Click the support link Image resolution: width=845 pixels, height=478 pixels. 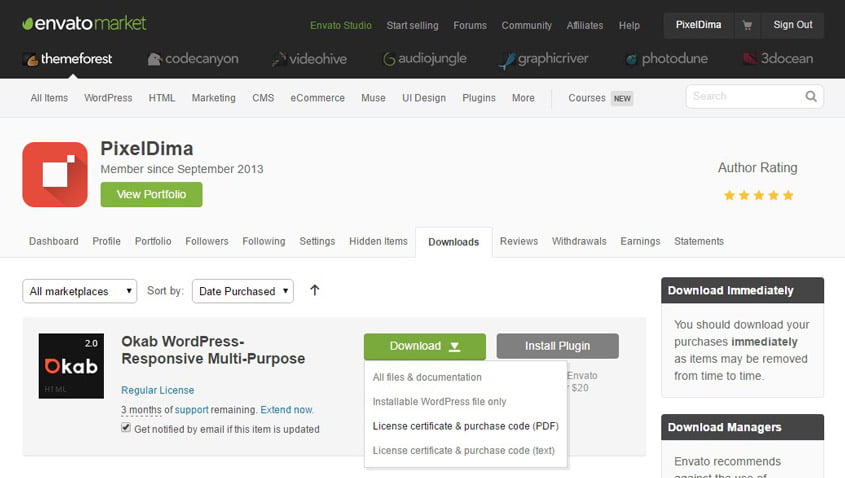(191, 410)
